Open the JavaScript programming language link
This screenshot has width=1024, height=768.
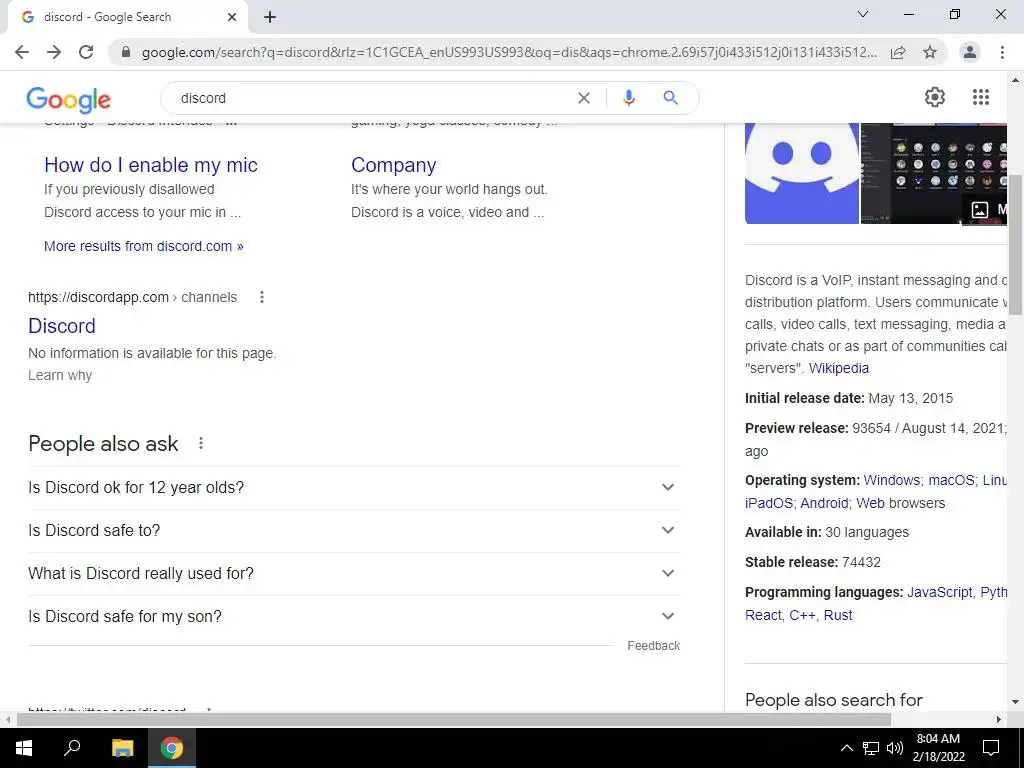click(939, 592)
